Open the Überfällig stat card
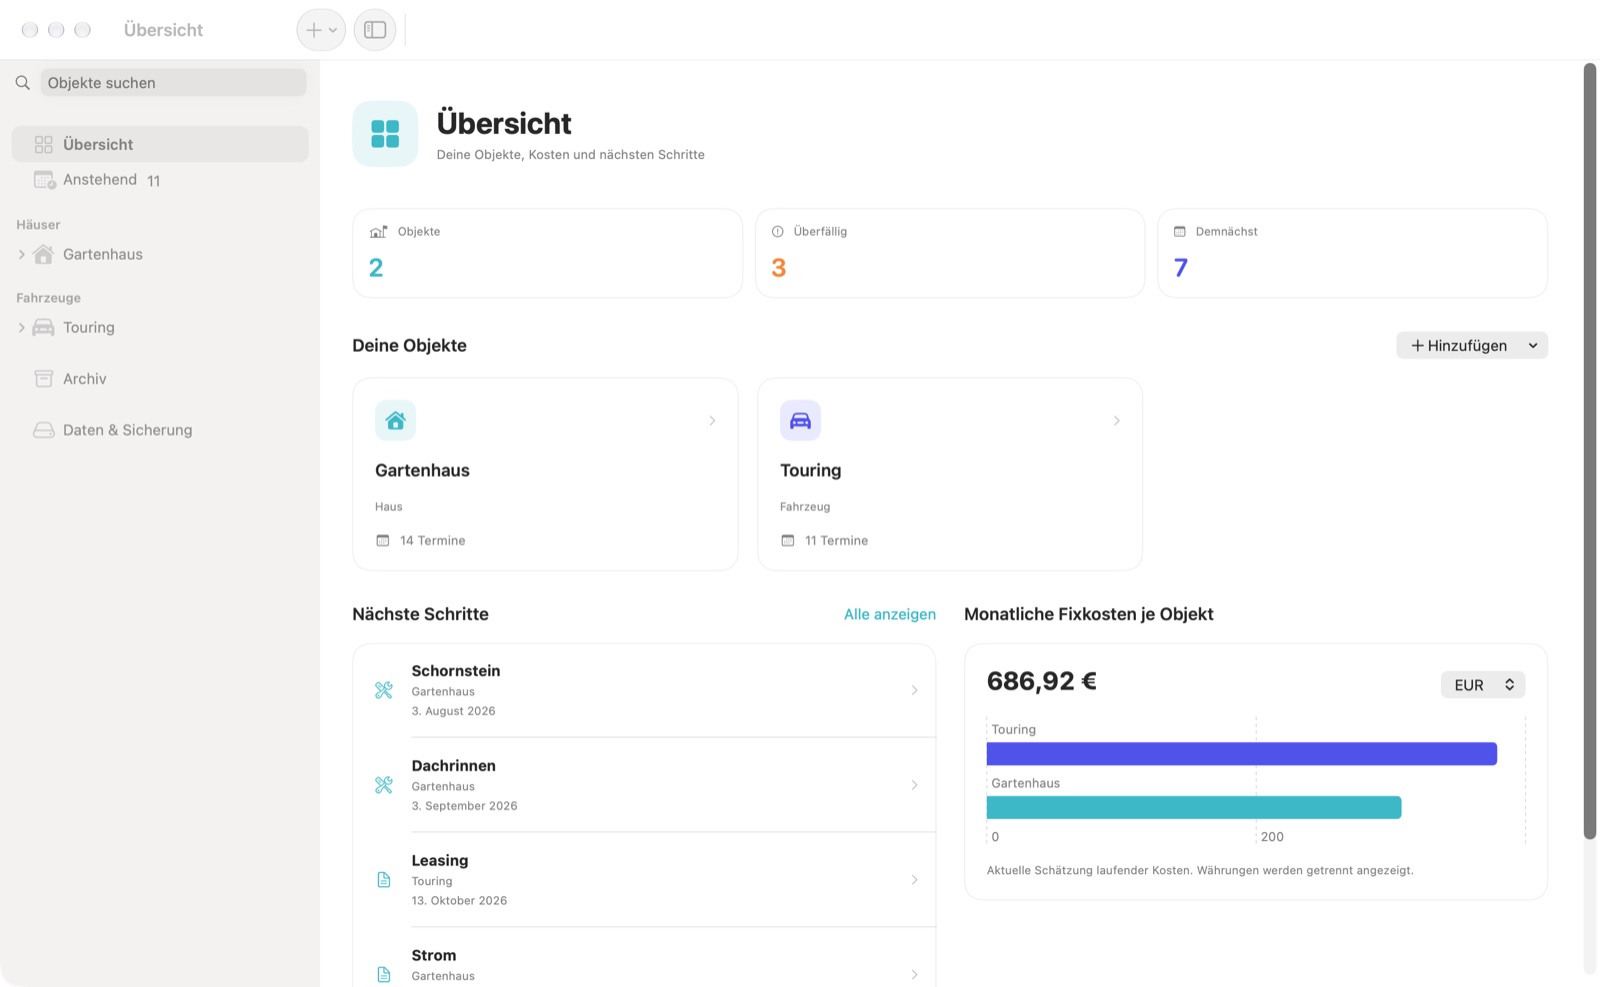The width and height of the screenshot is (1600, 987). point(950,253)
